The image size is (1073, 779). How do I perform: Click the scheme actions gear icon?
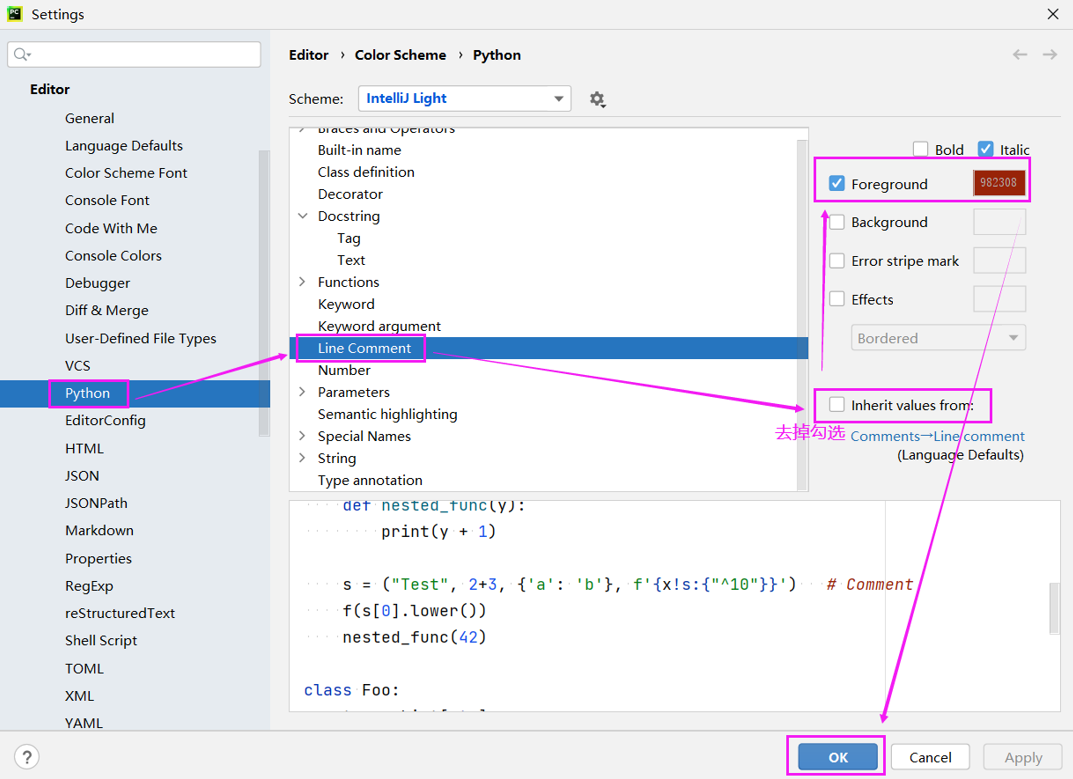597,99
